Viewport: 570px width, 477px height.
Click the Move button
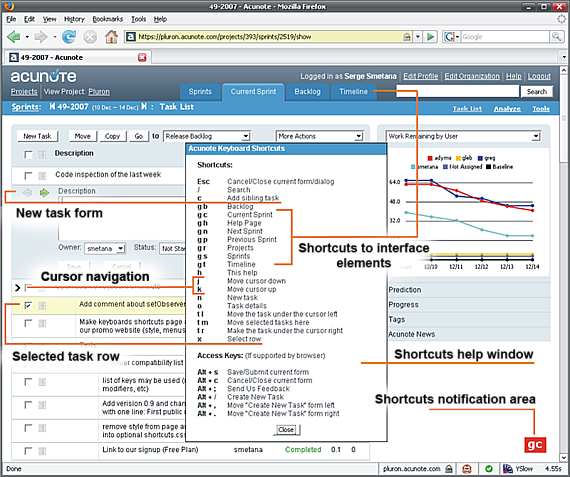pyautogui.click(x=83, y=136)
